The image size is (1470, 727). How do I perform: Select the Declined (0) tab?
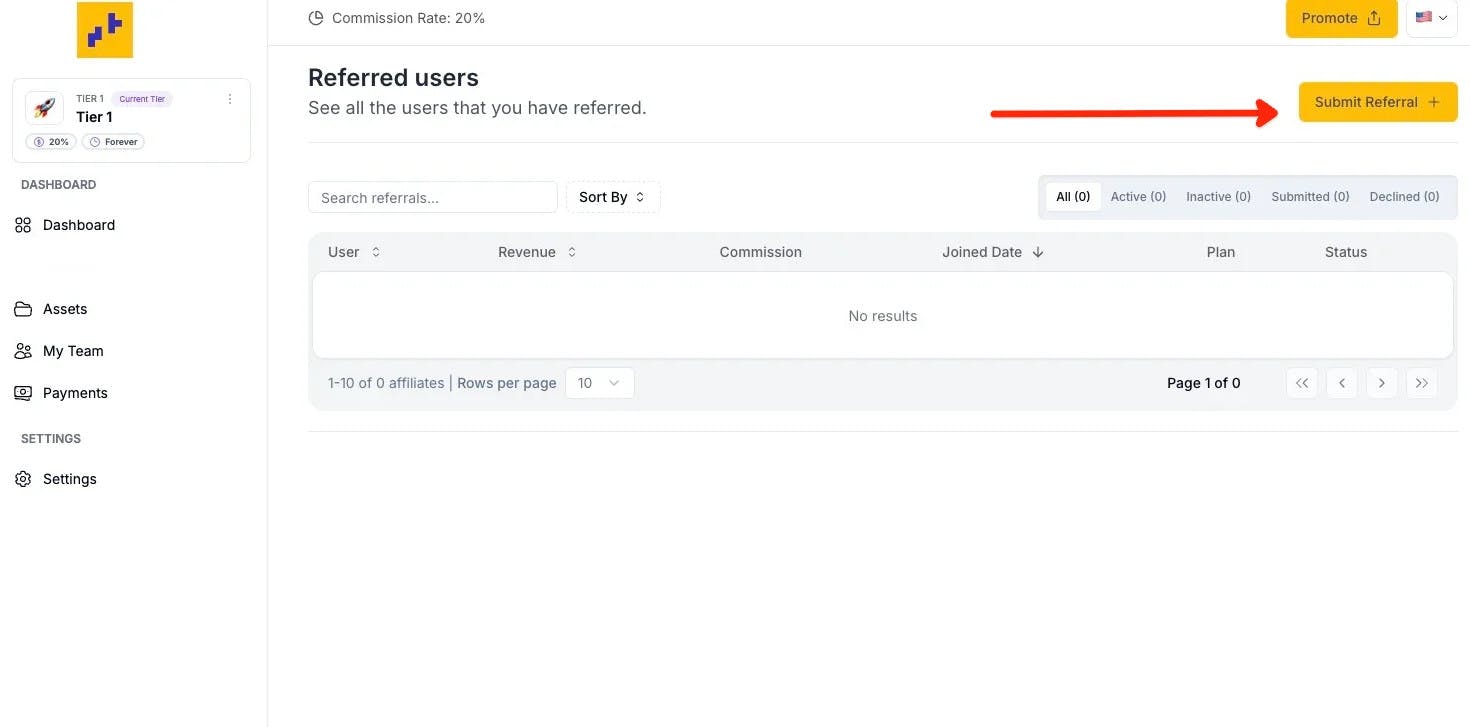1404,197
